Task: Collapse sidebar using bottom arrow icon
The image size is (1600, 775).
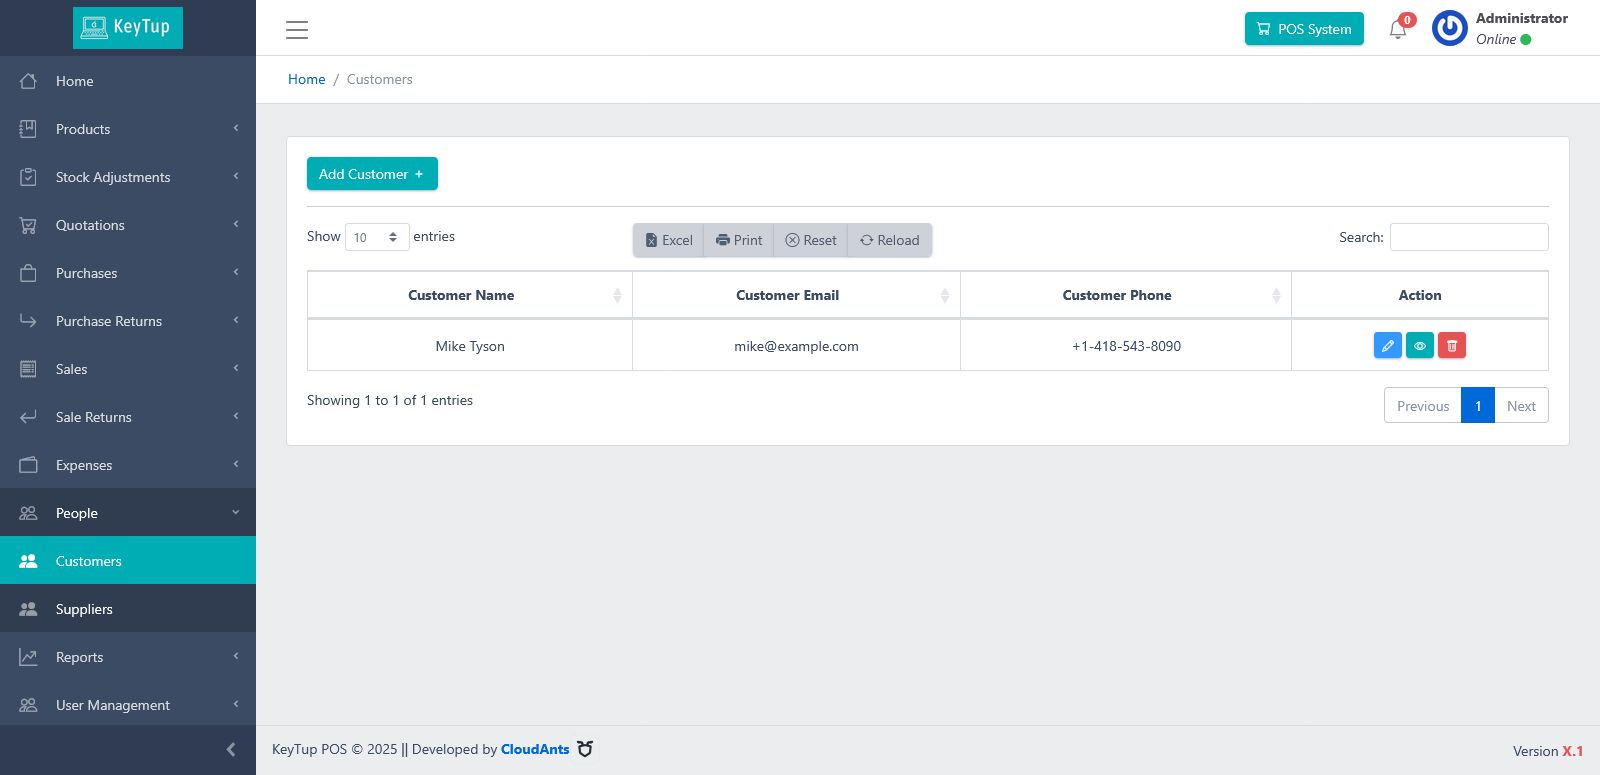Action: click(231, 749)
